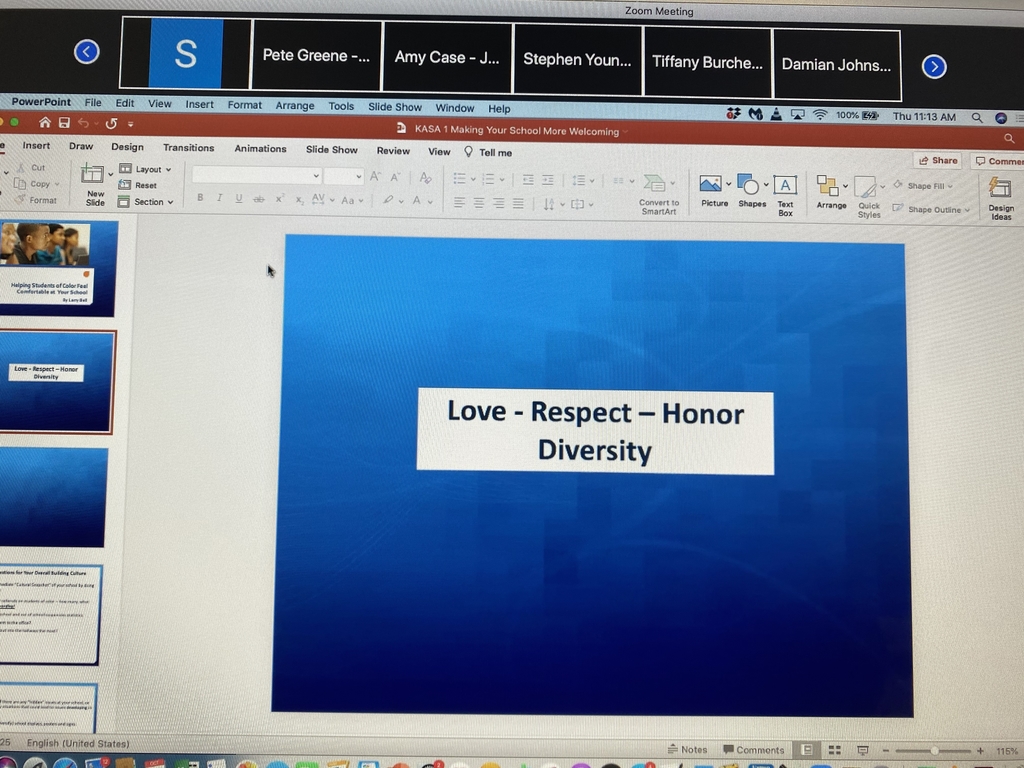This screenshot has width=1024, height=768.
Task: Click the Tell me search box
Action: click(x=488, y=152)
